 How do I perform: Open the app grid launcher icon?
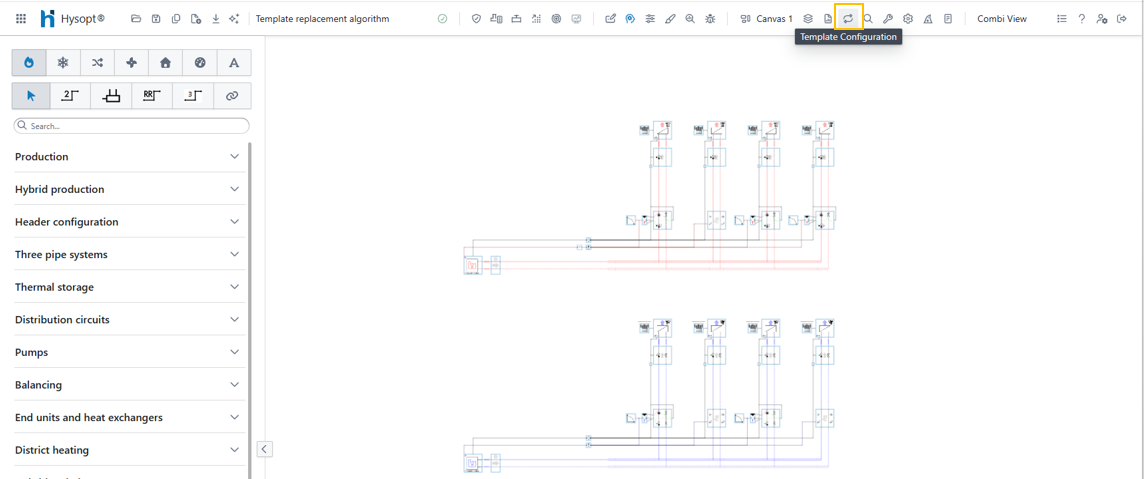pos(21,19)
